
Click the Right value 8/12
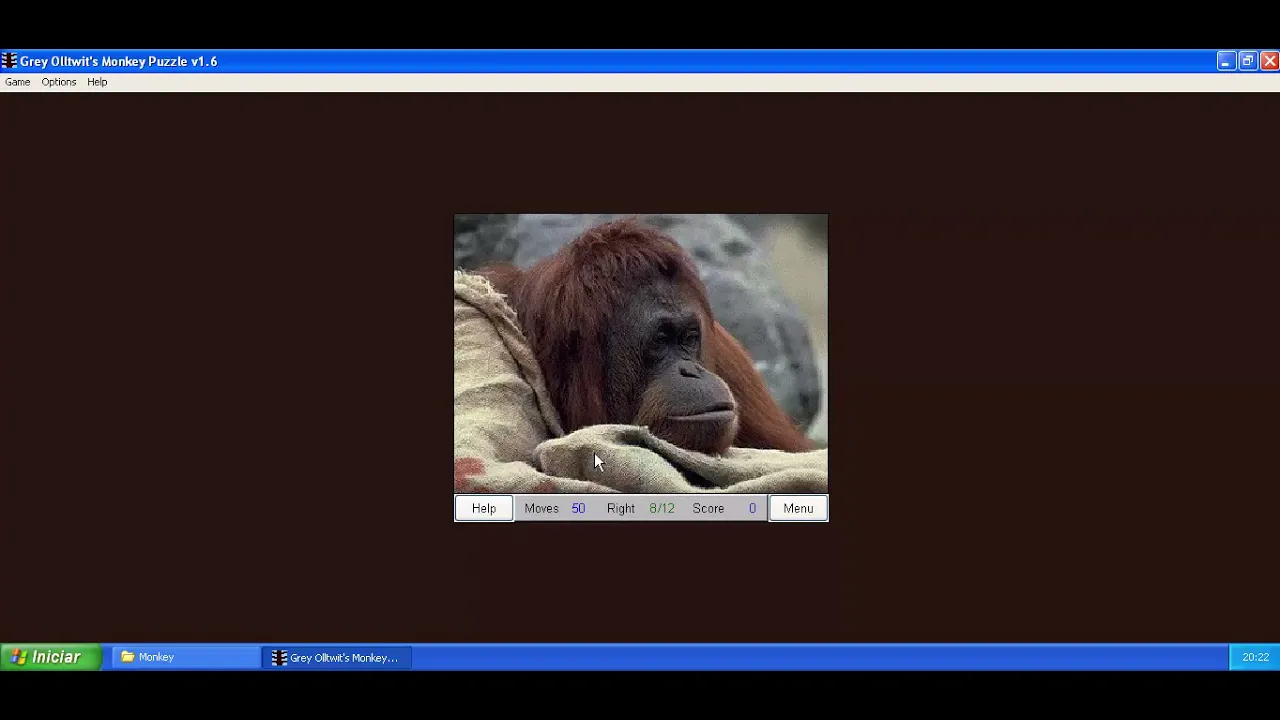tap(662, 508)
